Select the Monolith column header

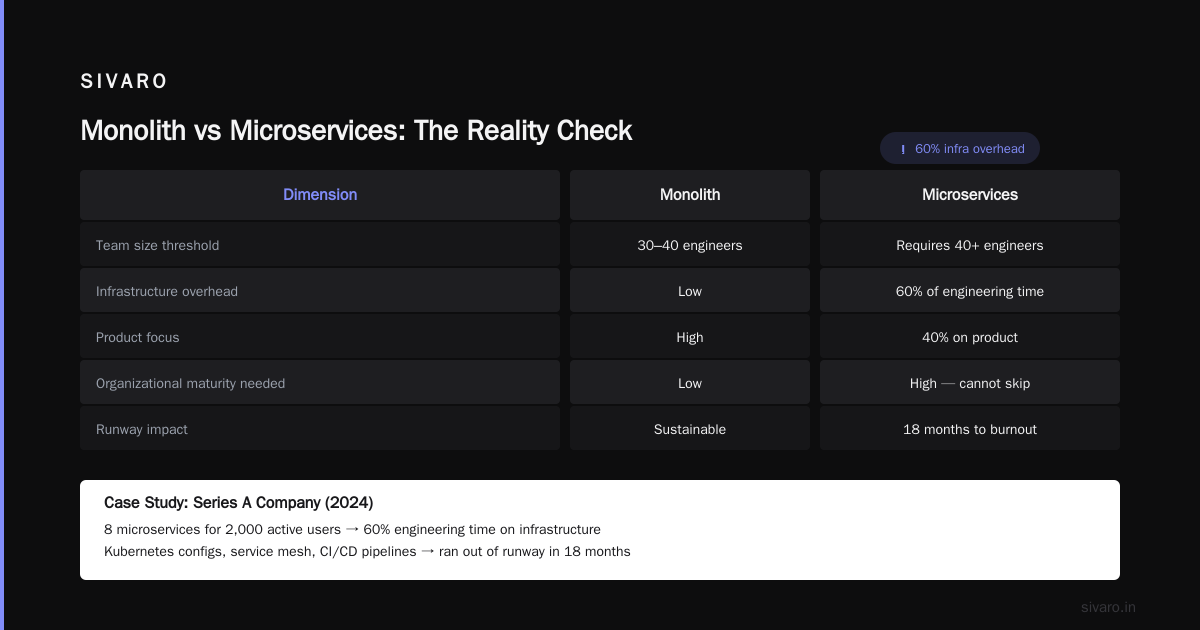(x=690, y=195)
